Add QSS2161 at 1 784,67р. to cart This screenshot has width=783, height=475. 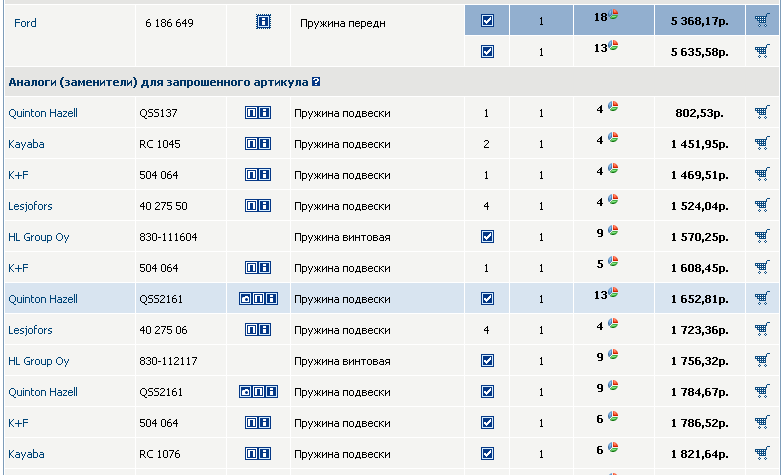(762, 391)
